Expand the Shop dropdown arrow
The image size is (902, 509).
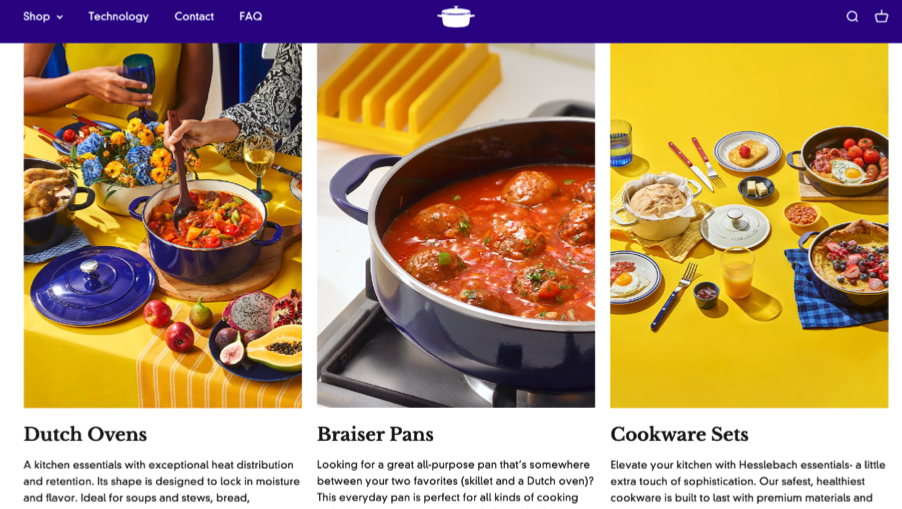[60, 17]
